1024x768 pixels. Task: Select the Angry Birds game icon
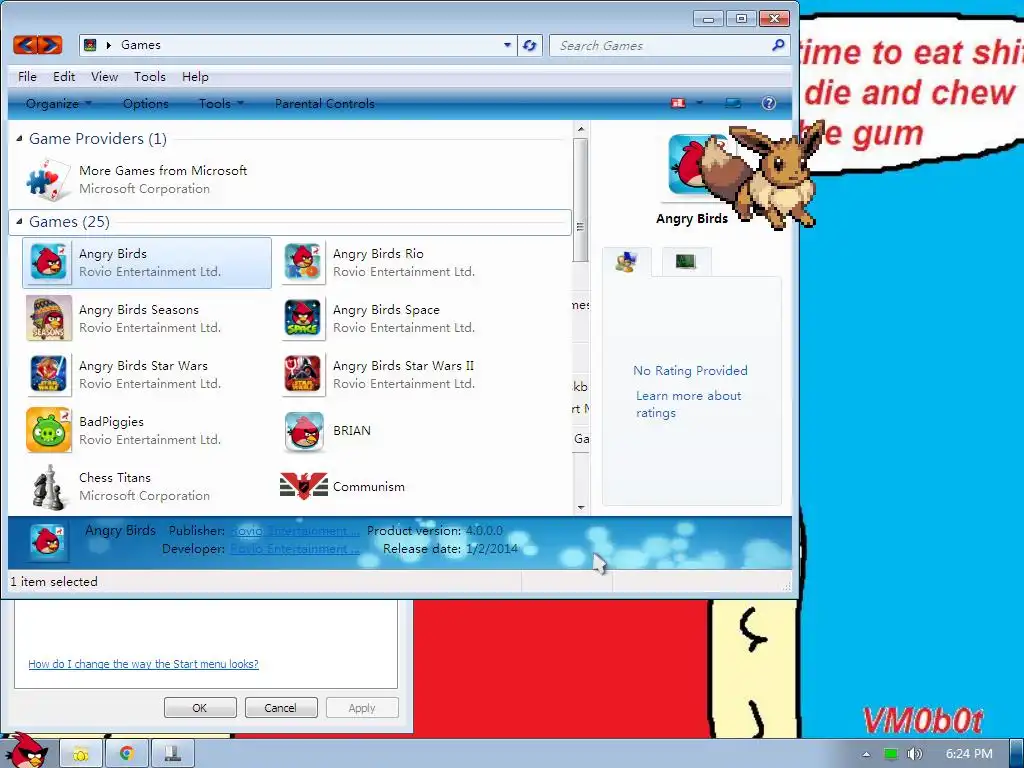click(x=49, y=262)
